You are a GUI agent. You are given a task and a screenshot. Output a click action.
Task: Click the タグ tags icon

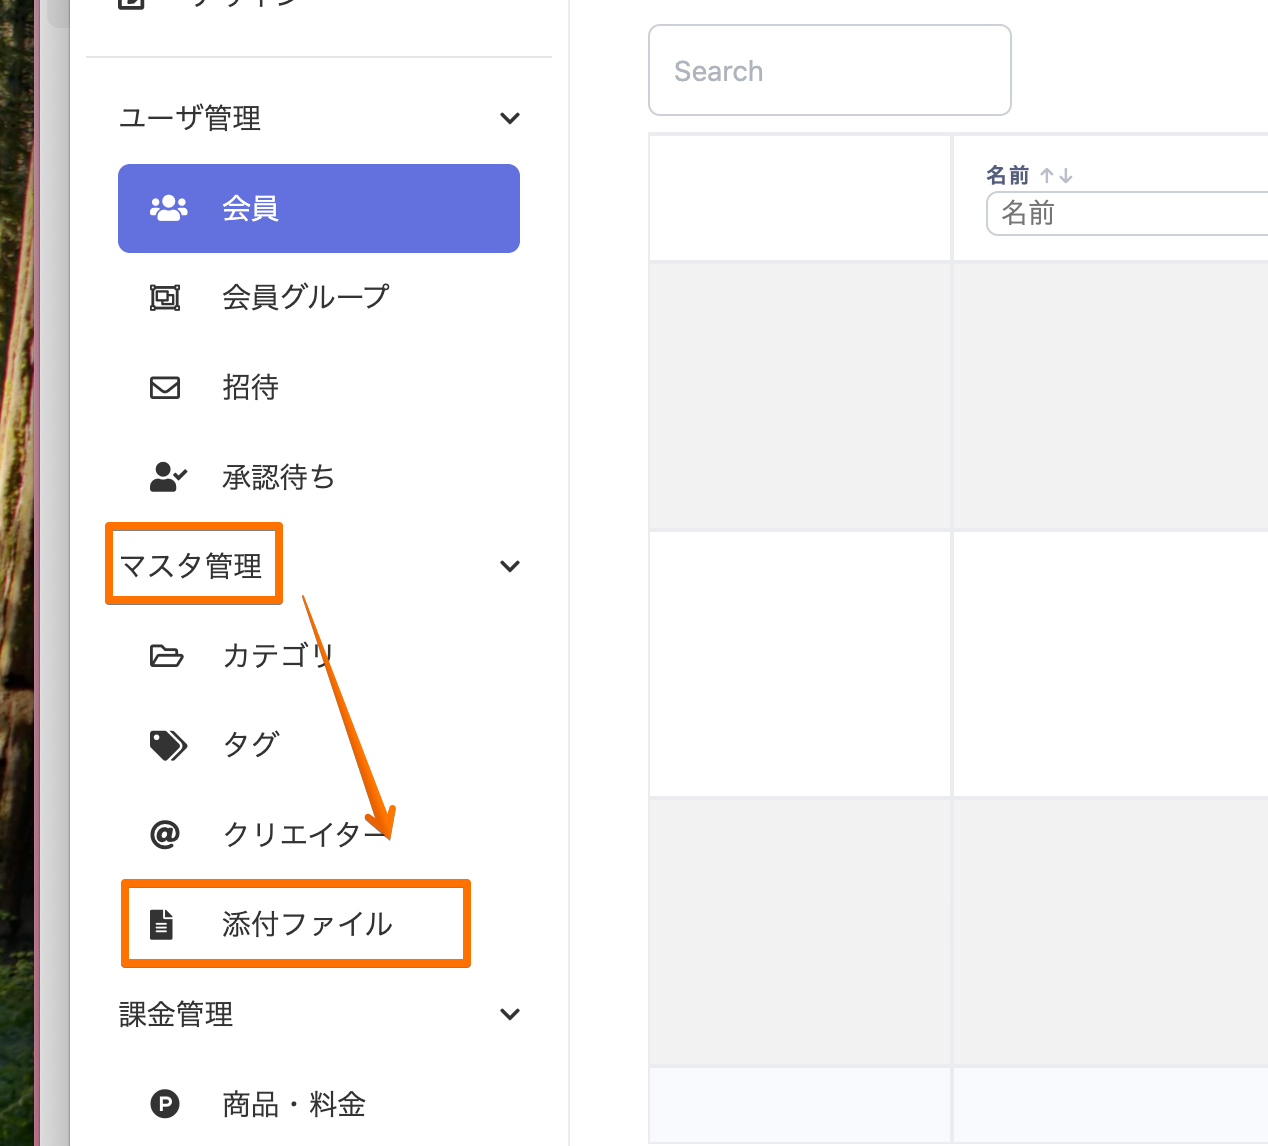pos(167,745)
